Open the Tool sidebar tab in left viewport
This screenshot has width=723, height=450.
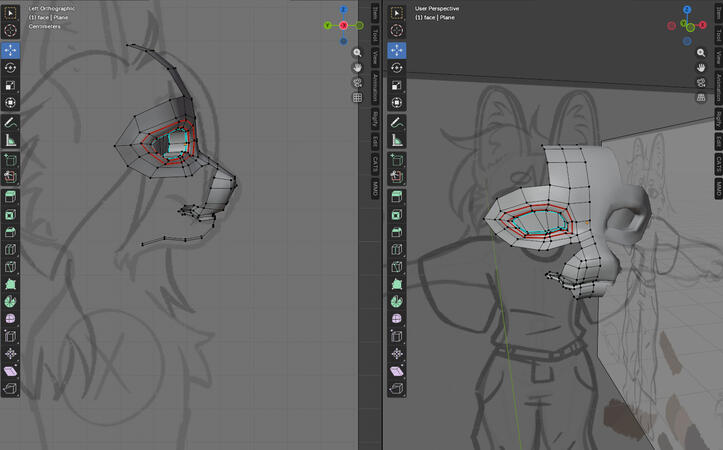(375, 36)
